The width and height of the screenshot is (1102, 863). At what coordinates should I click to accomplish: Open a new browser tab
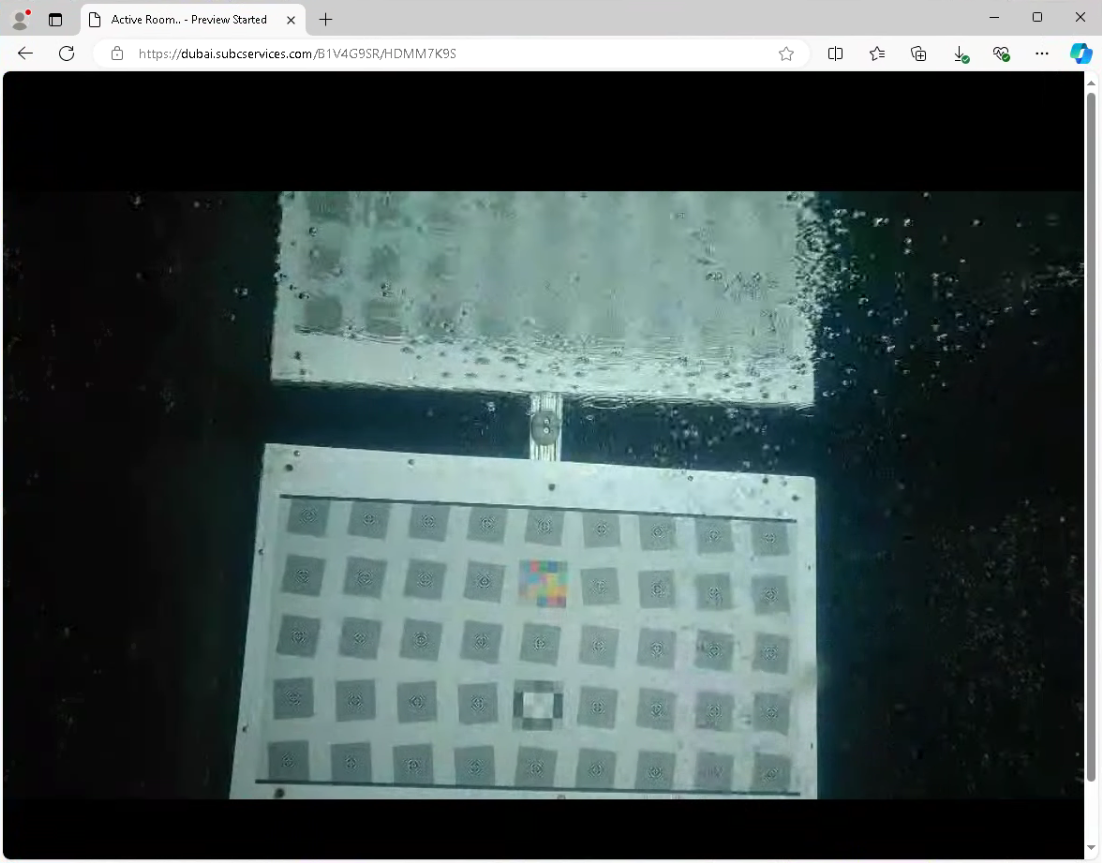point(325,19)
